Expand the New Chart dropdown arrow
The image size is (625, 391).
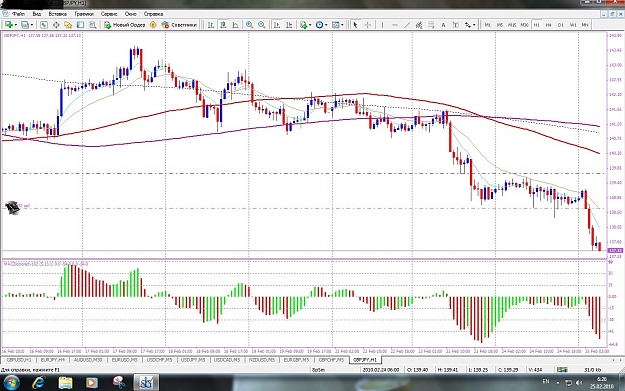coord(15,25)
